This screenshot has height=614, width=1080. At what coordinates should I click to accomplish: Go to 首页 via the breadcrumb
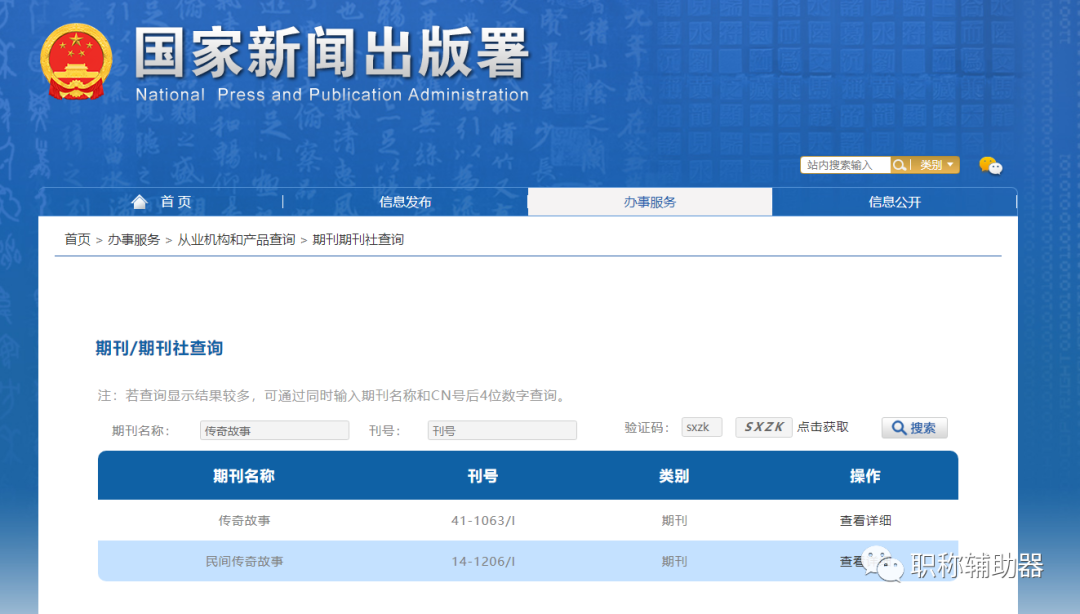click(x=77, y=239)
